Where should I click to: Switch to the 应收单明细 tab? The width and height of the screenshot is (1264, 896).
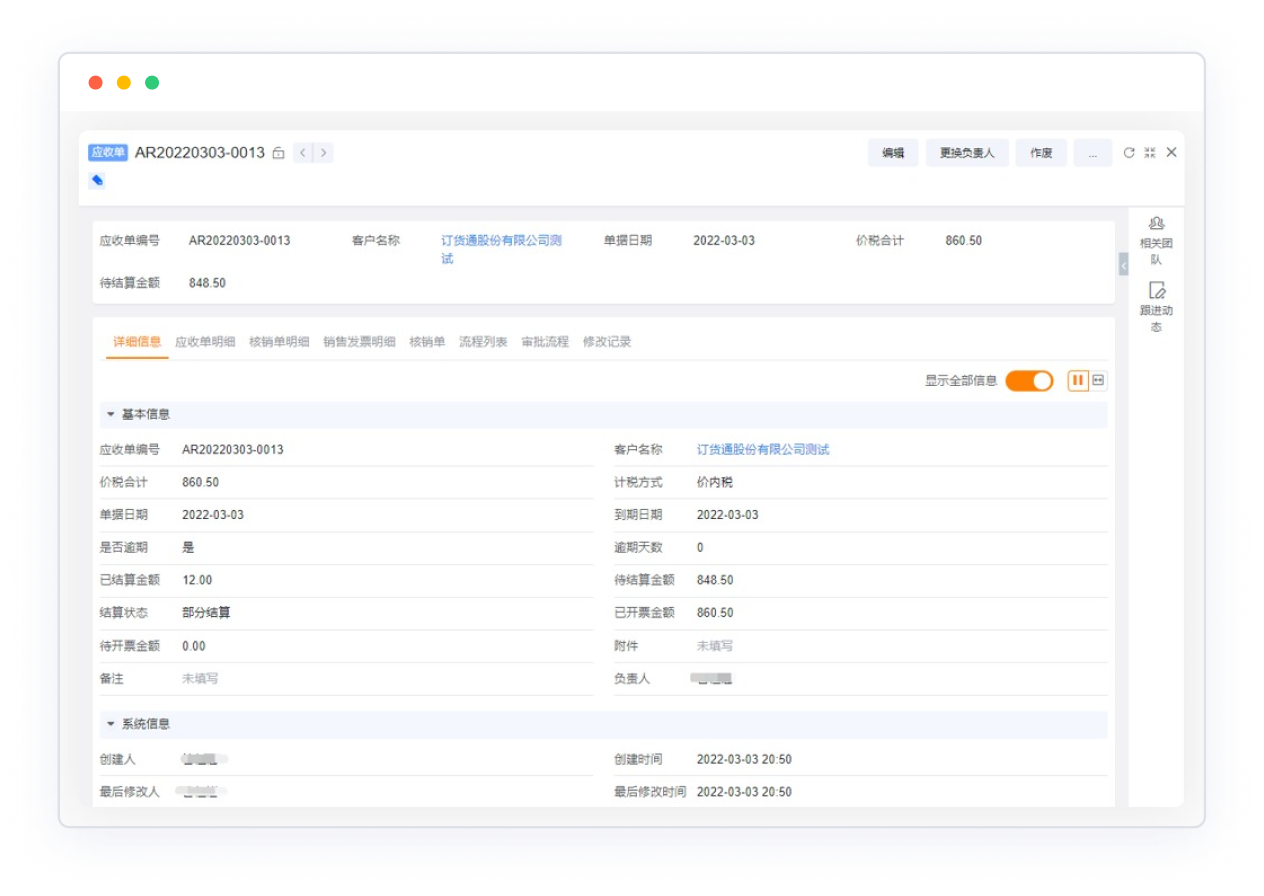pos(205,342)
